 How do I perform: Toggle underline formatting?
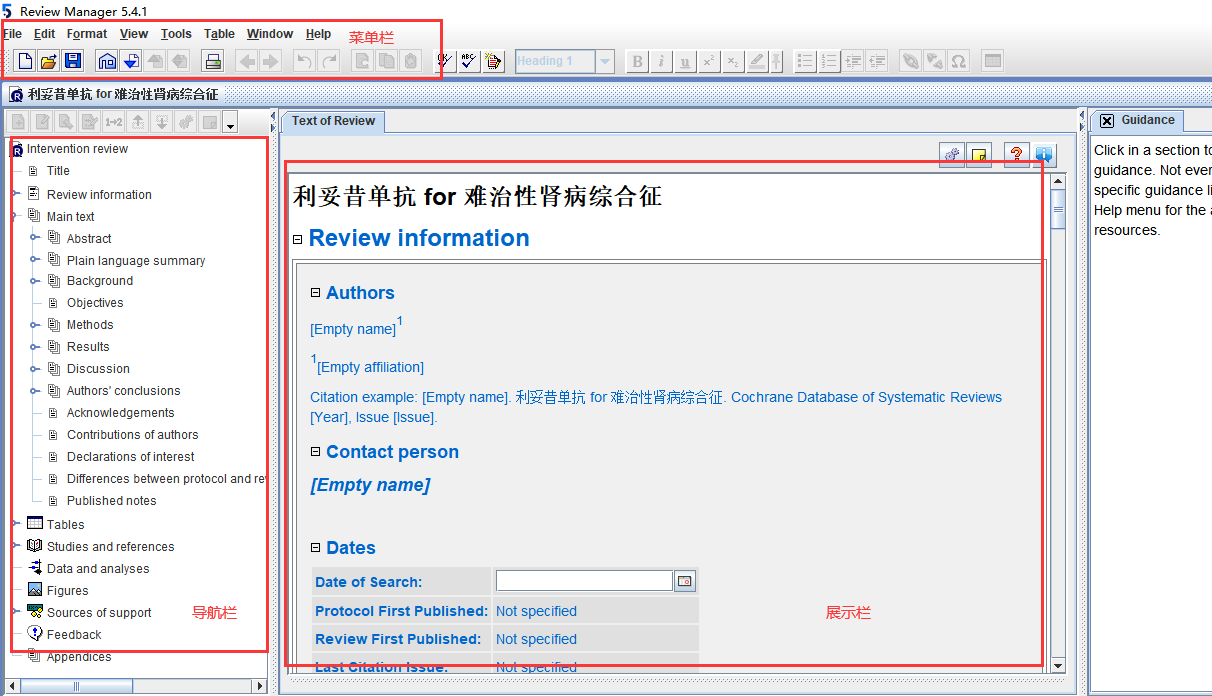[x=685, y=61]
